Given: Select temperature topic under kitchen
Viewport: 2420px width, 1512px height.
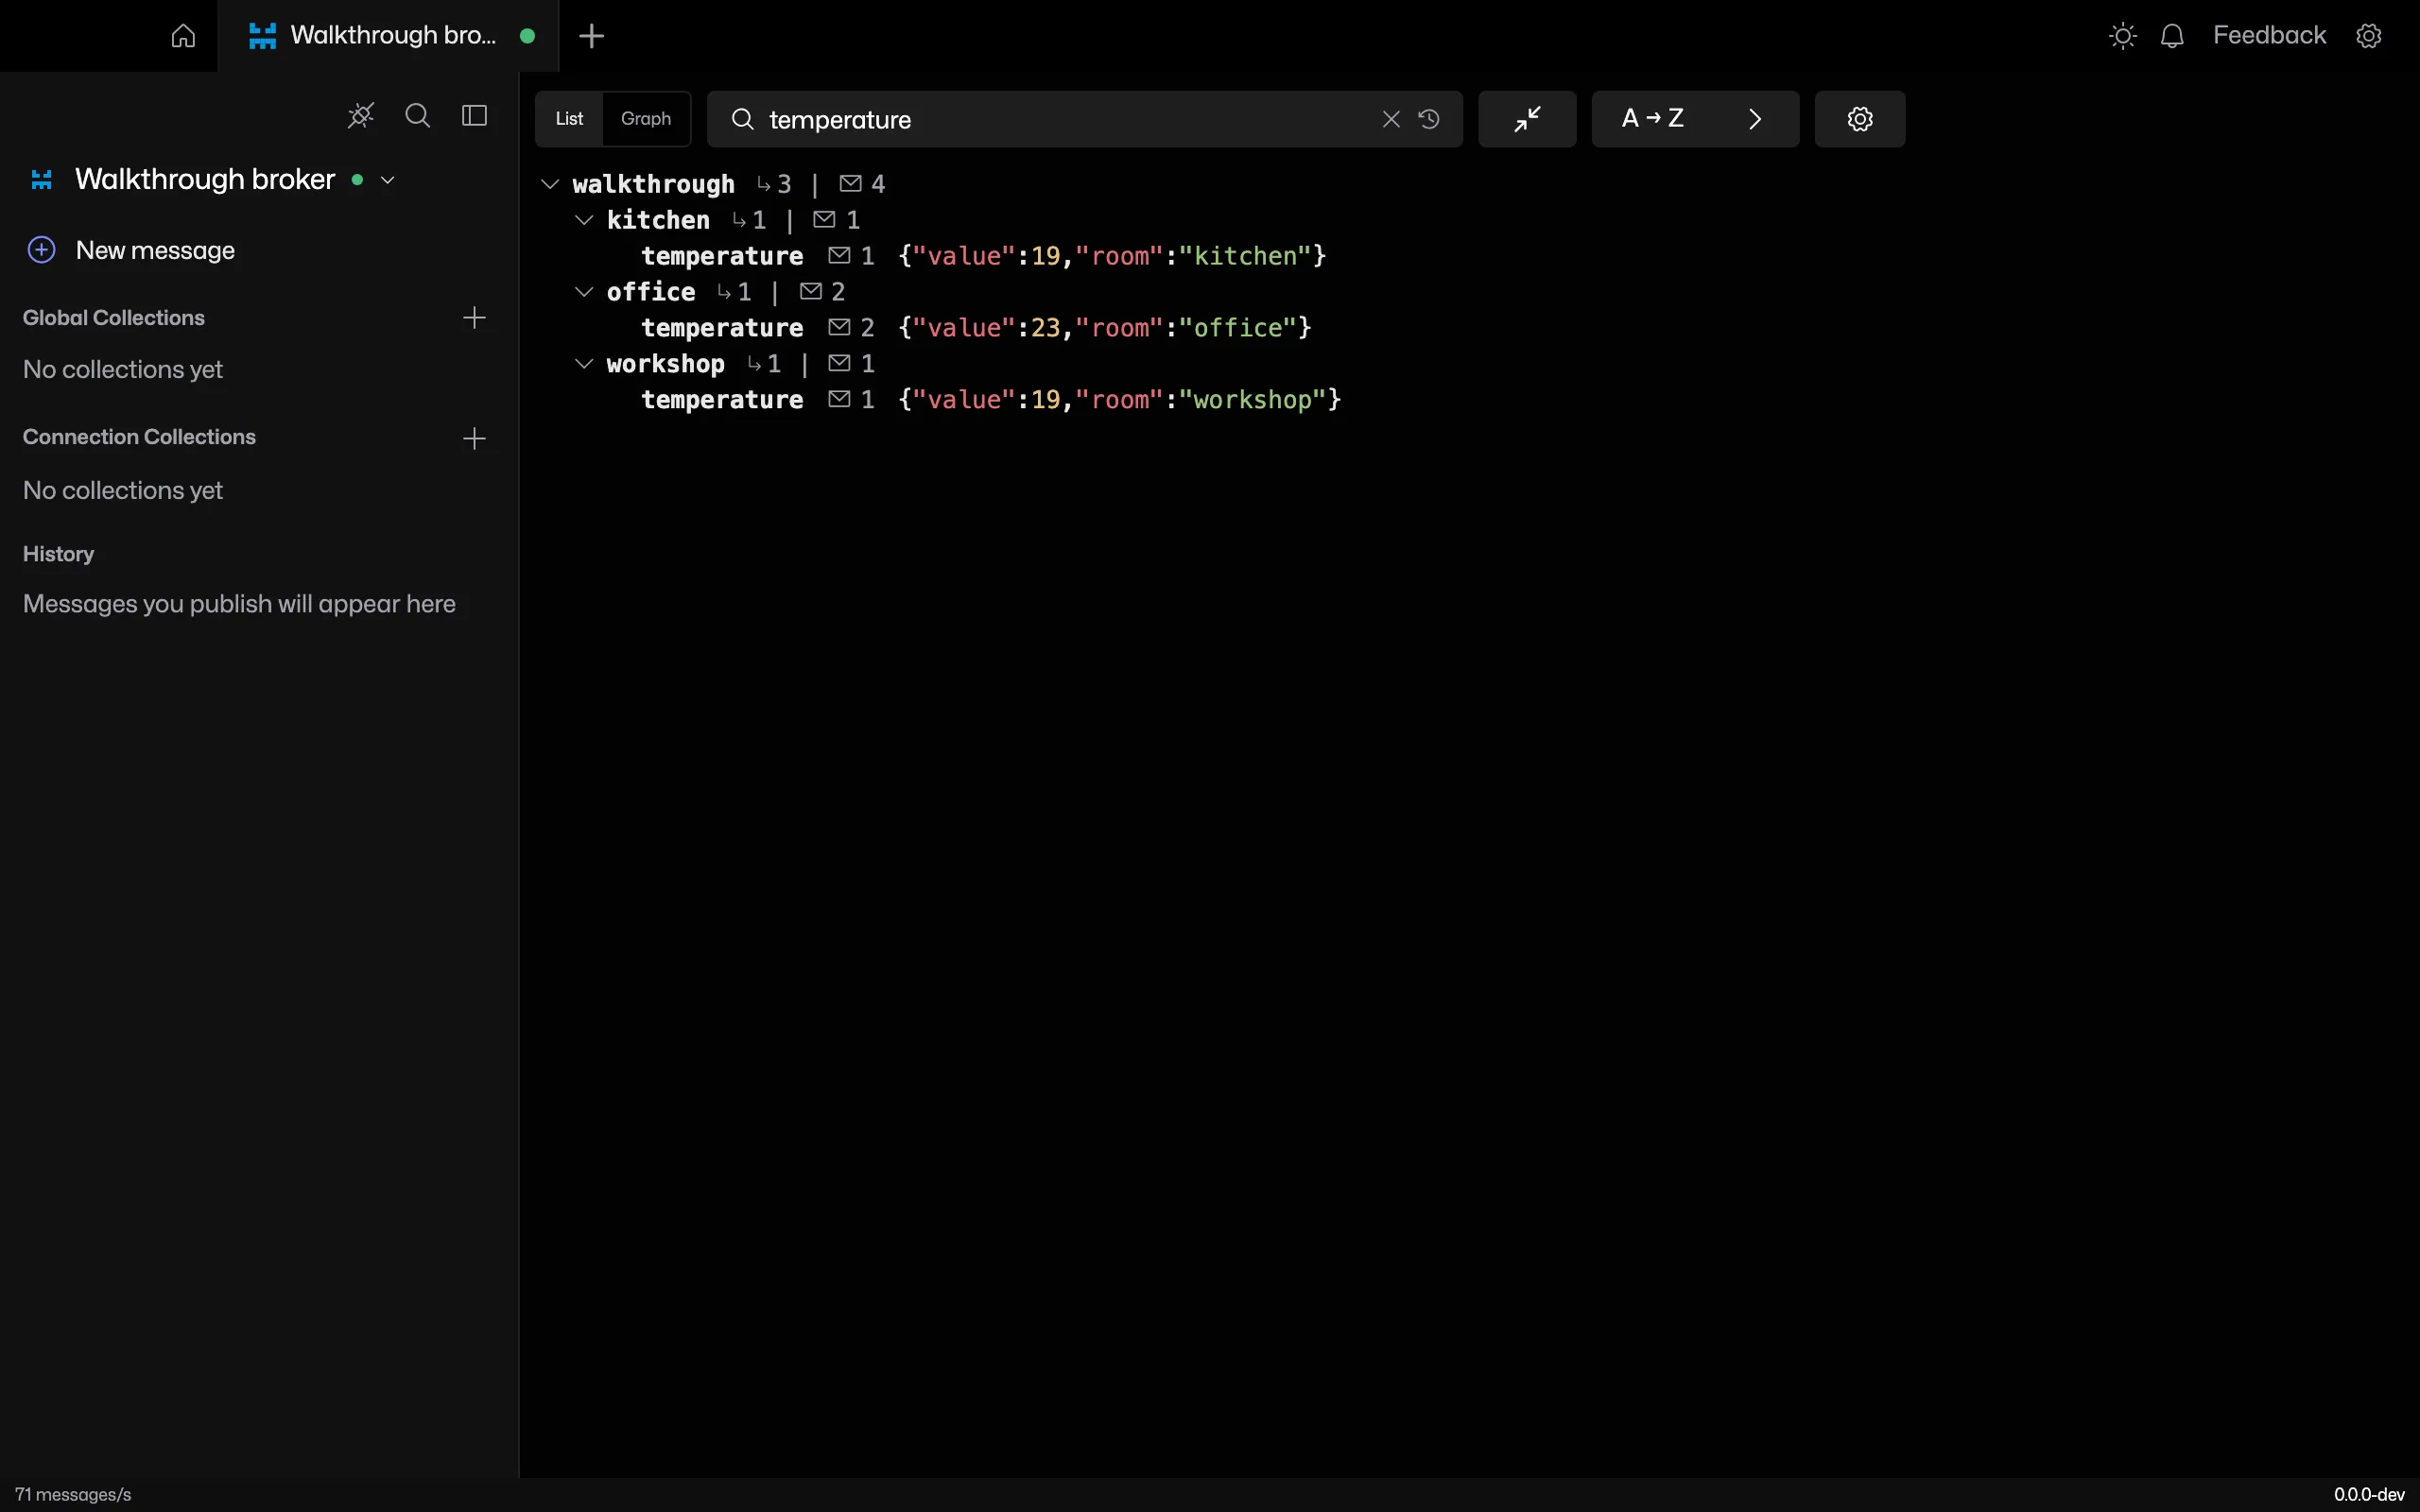Looking at the screenshot, I should 722,256.
